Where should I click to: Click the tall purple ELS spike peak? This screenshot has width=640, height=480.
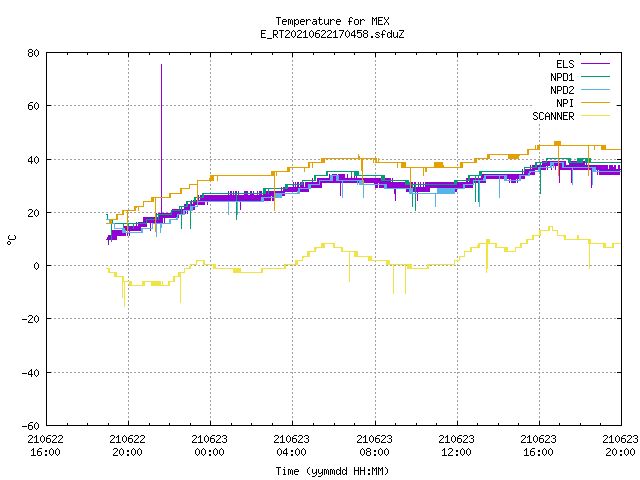pos(161,65)
